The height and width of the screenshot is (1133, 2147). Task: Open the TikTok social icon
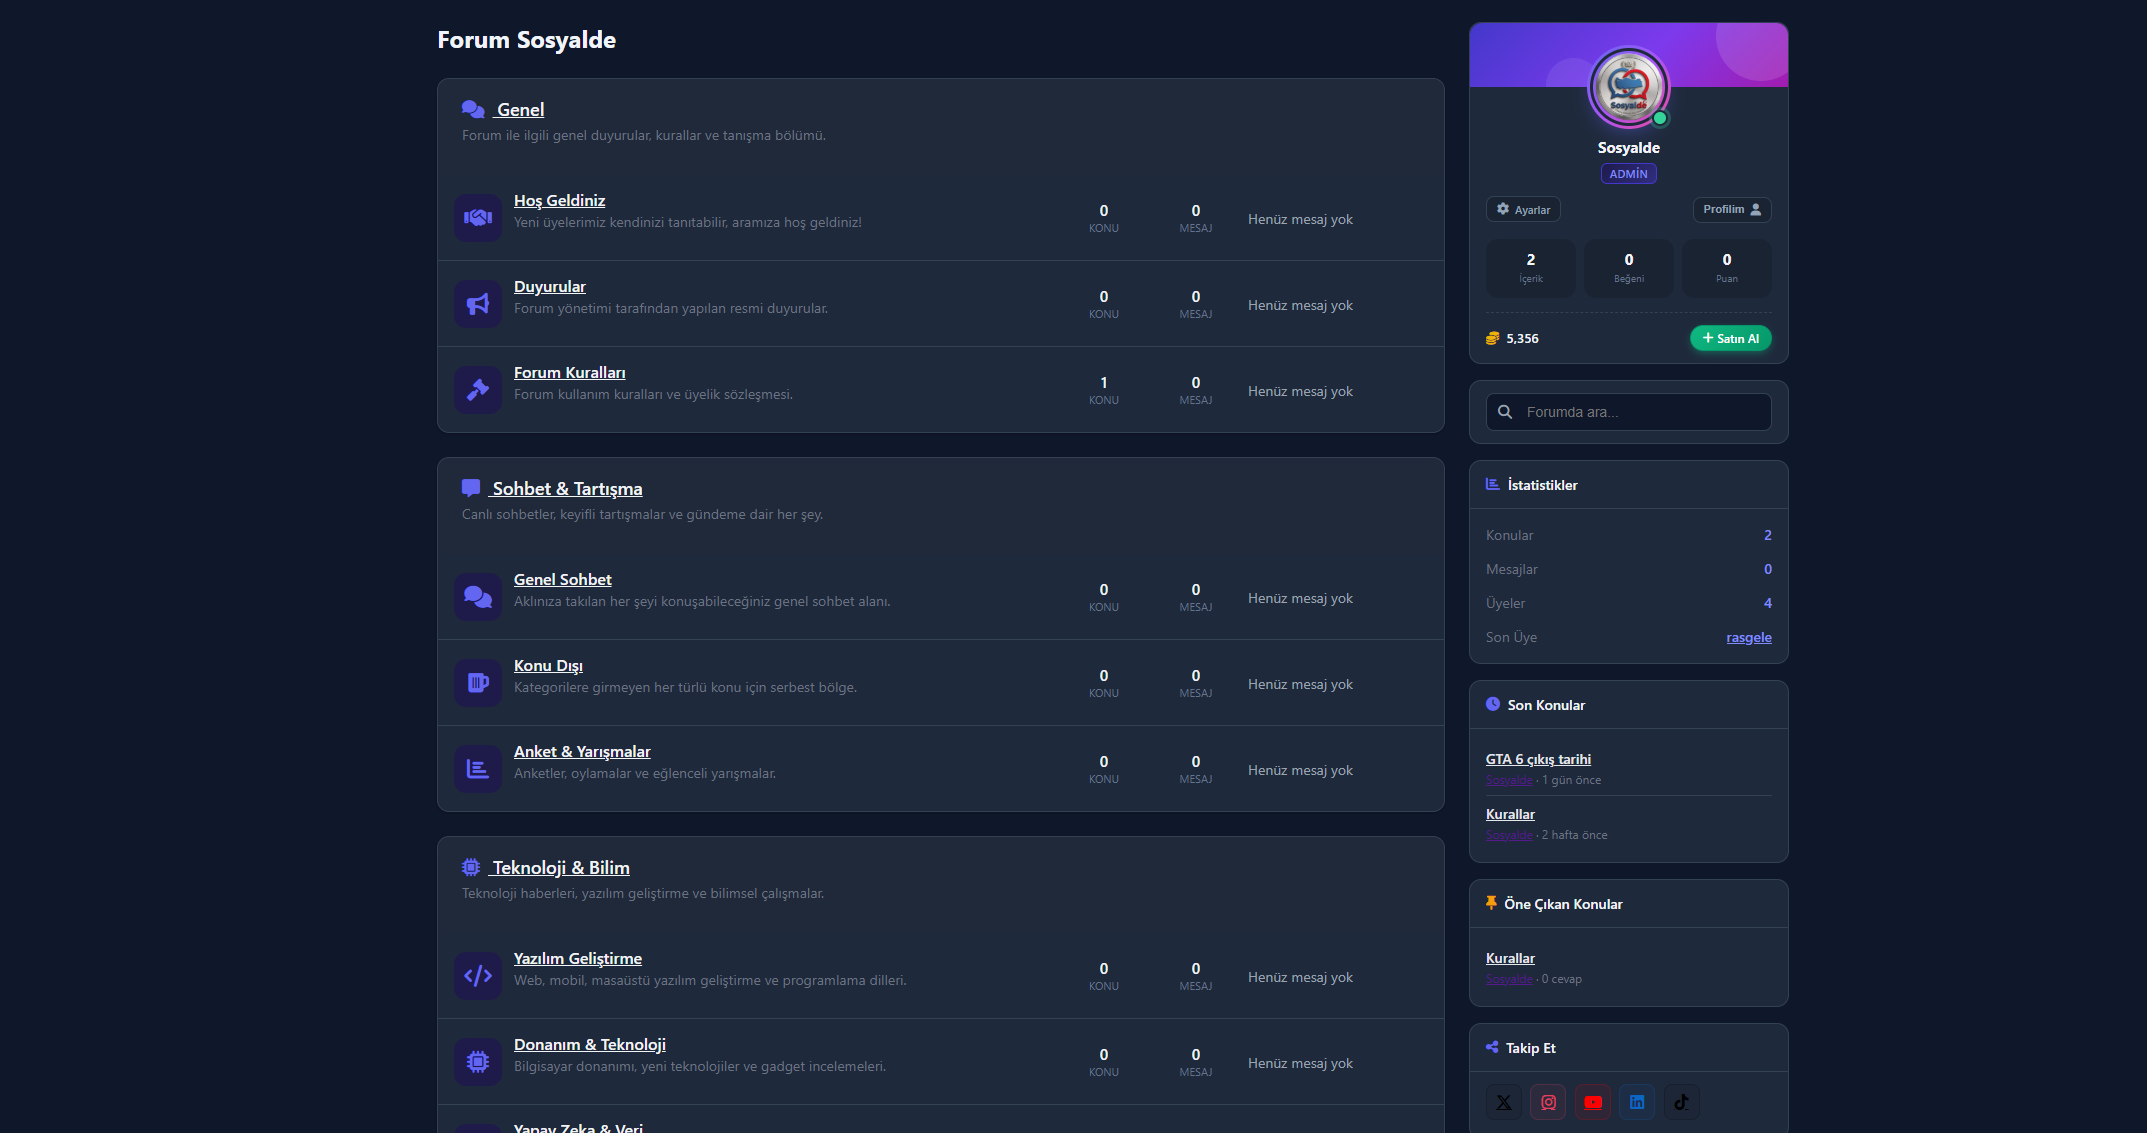click(1682, 1102)
